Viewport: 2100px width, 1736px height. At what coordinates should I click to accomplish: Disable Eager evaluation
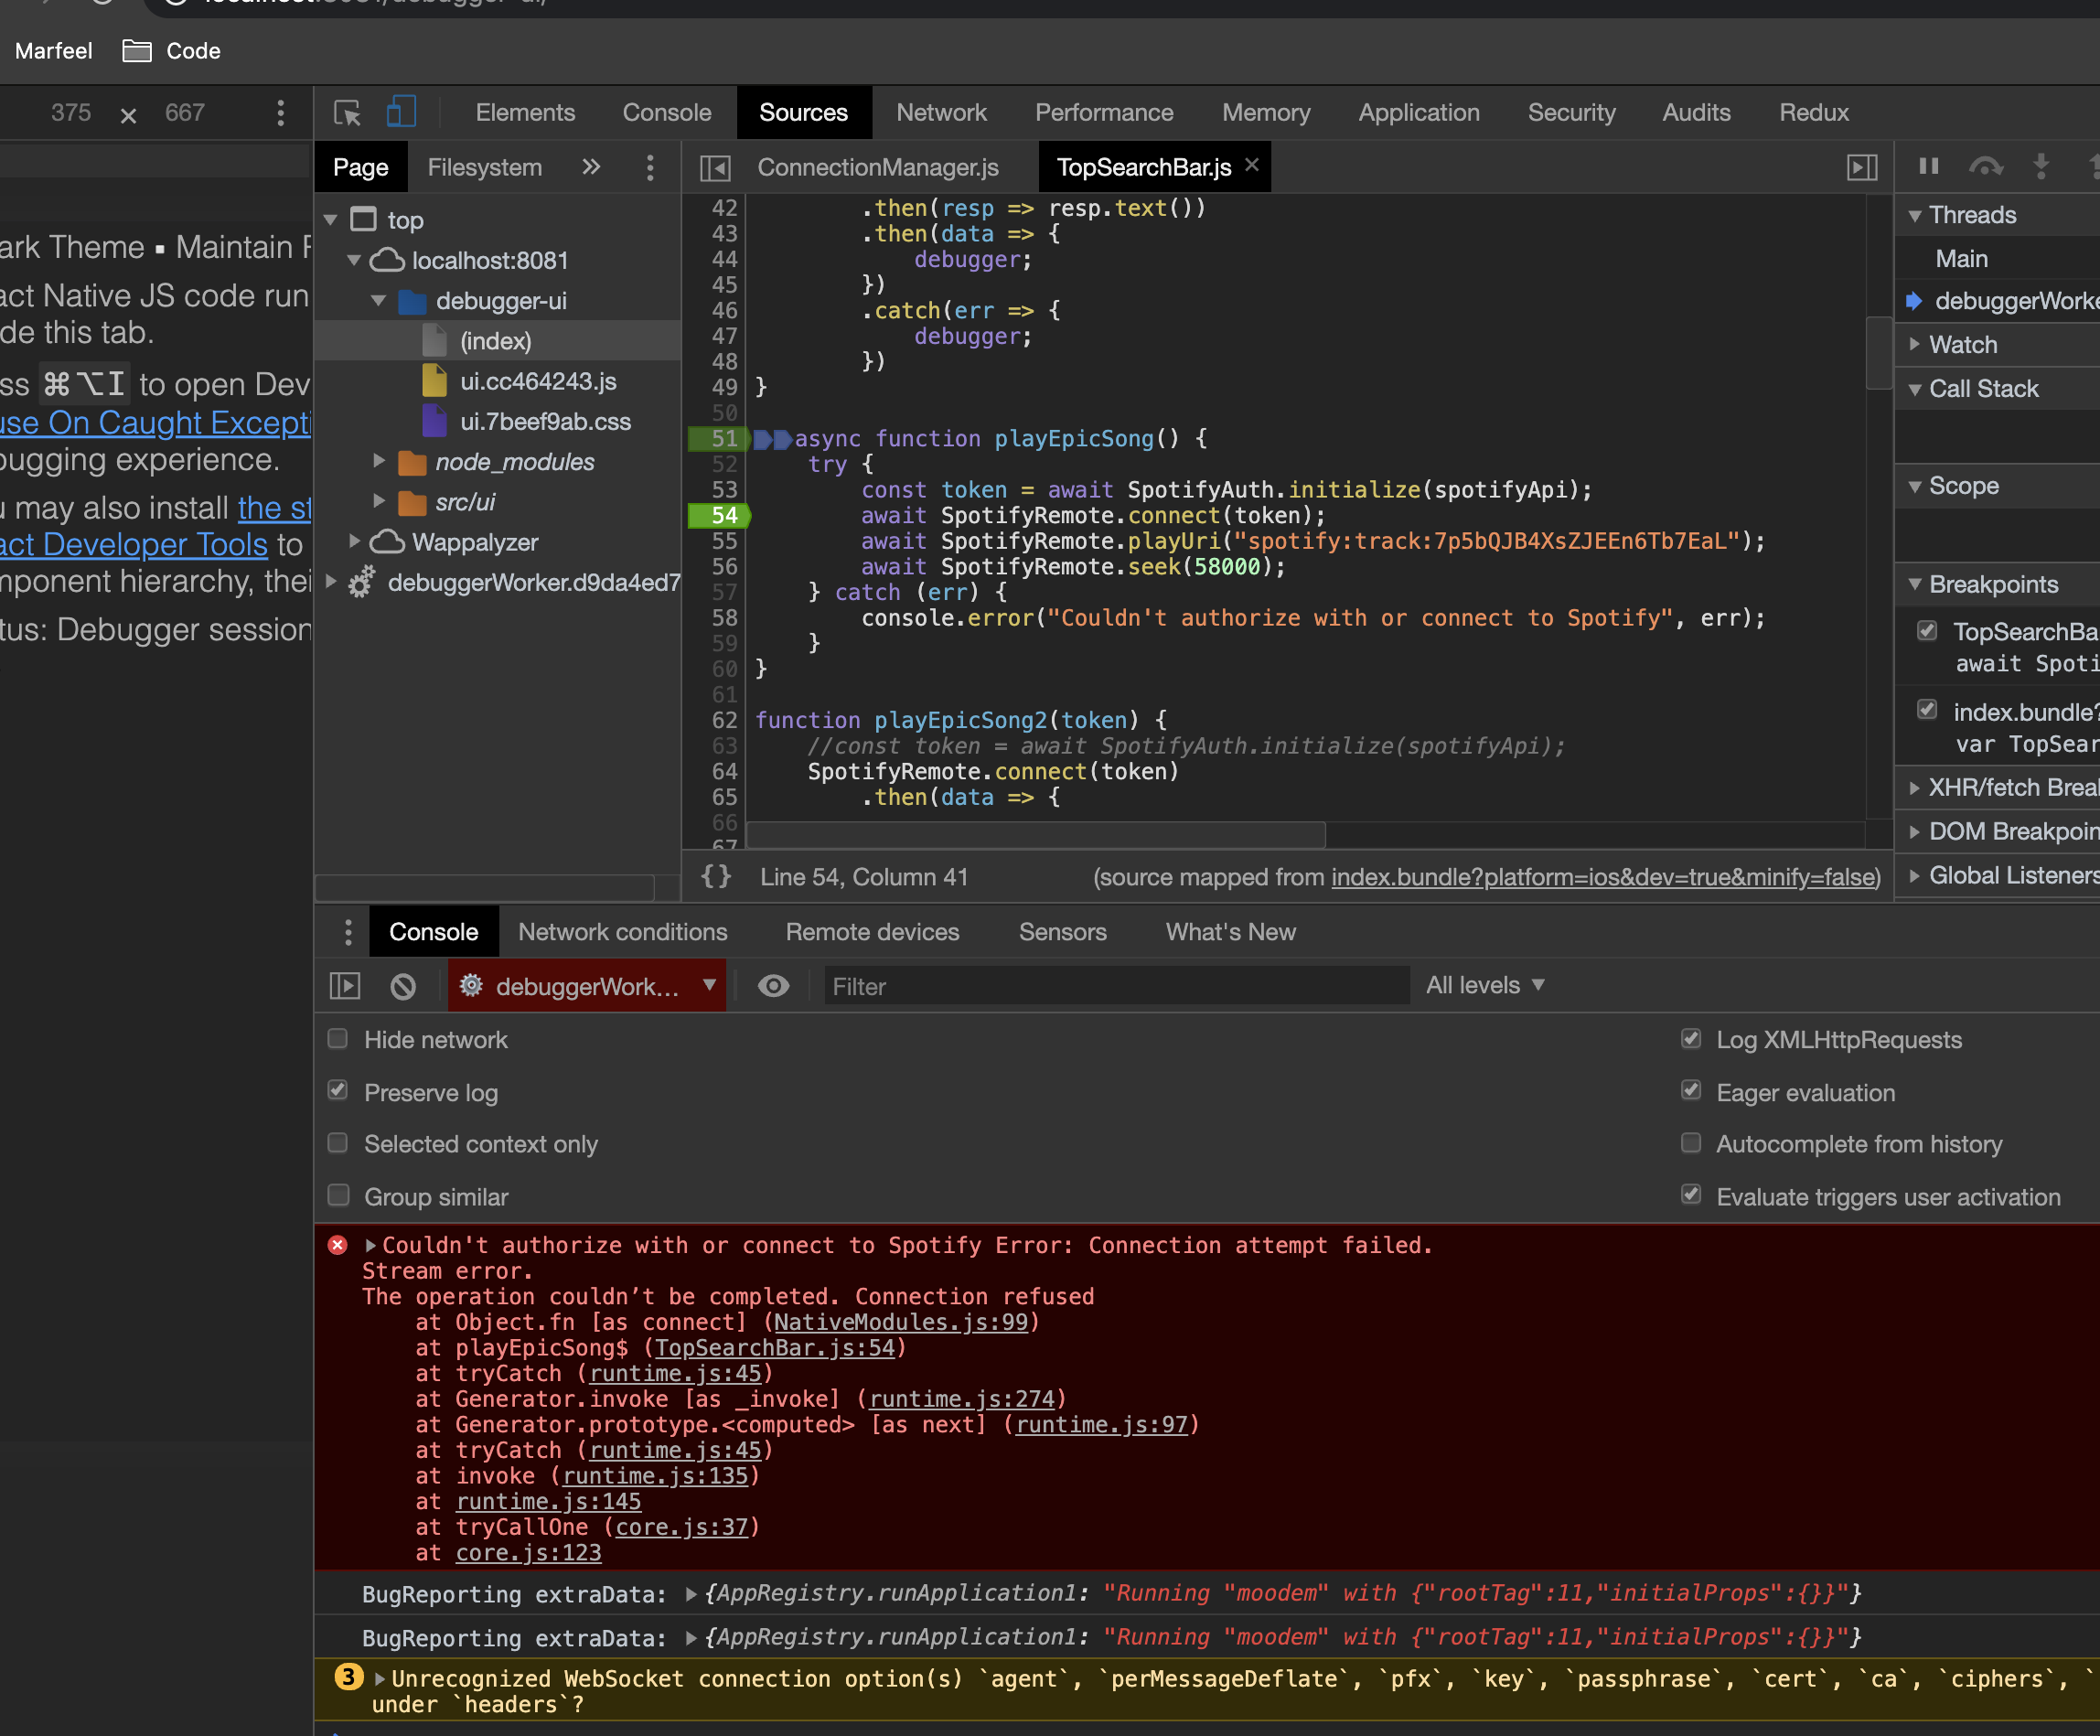pyautogui.click(x=1691, y=1091)
